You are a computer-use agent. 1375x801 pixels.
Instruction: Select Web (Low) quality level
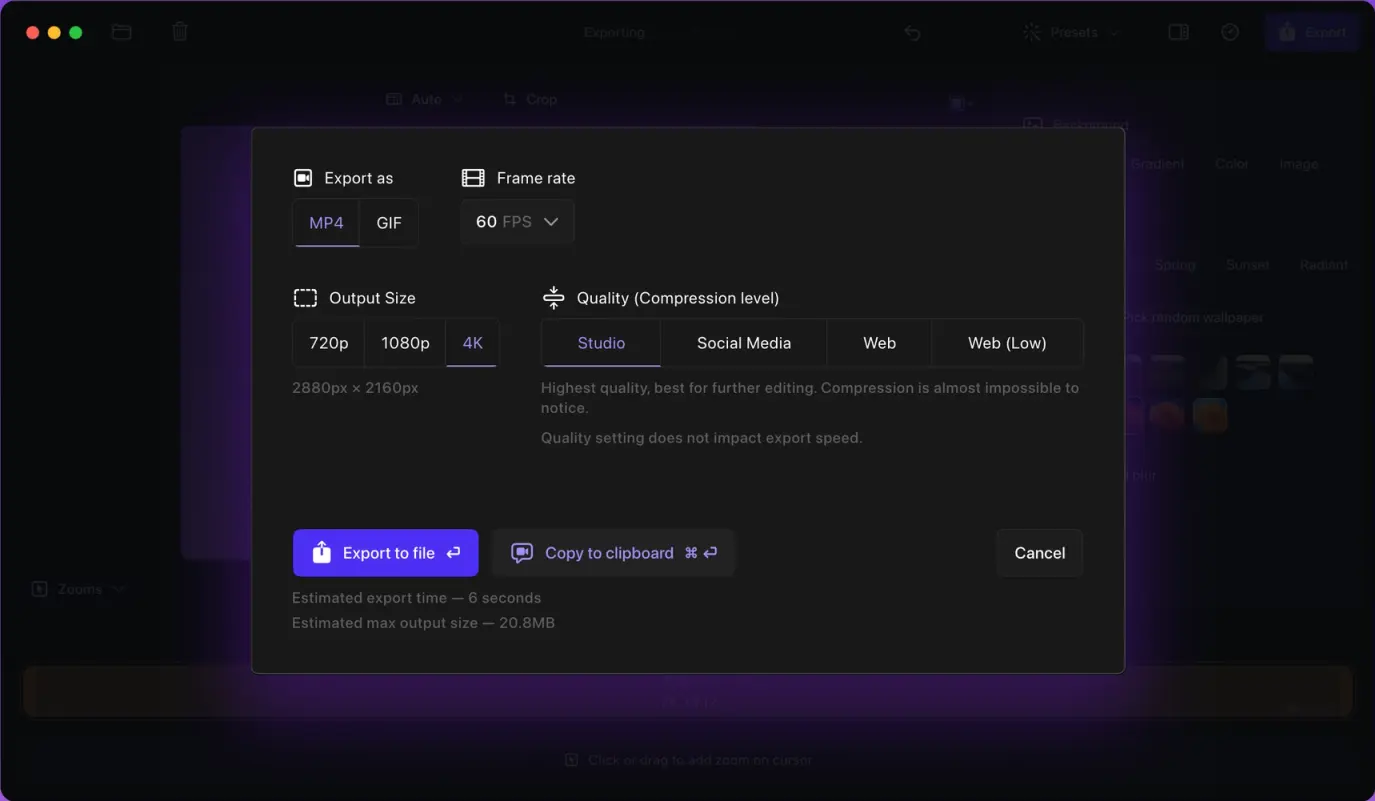[1007, 343]
